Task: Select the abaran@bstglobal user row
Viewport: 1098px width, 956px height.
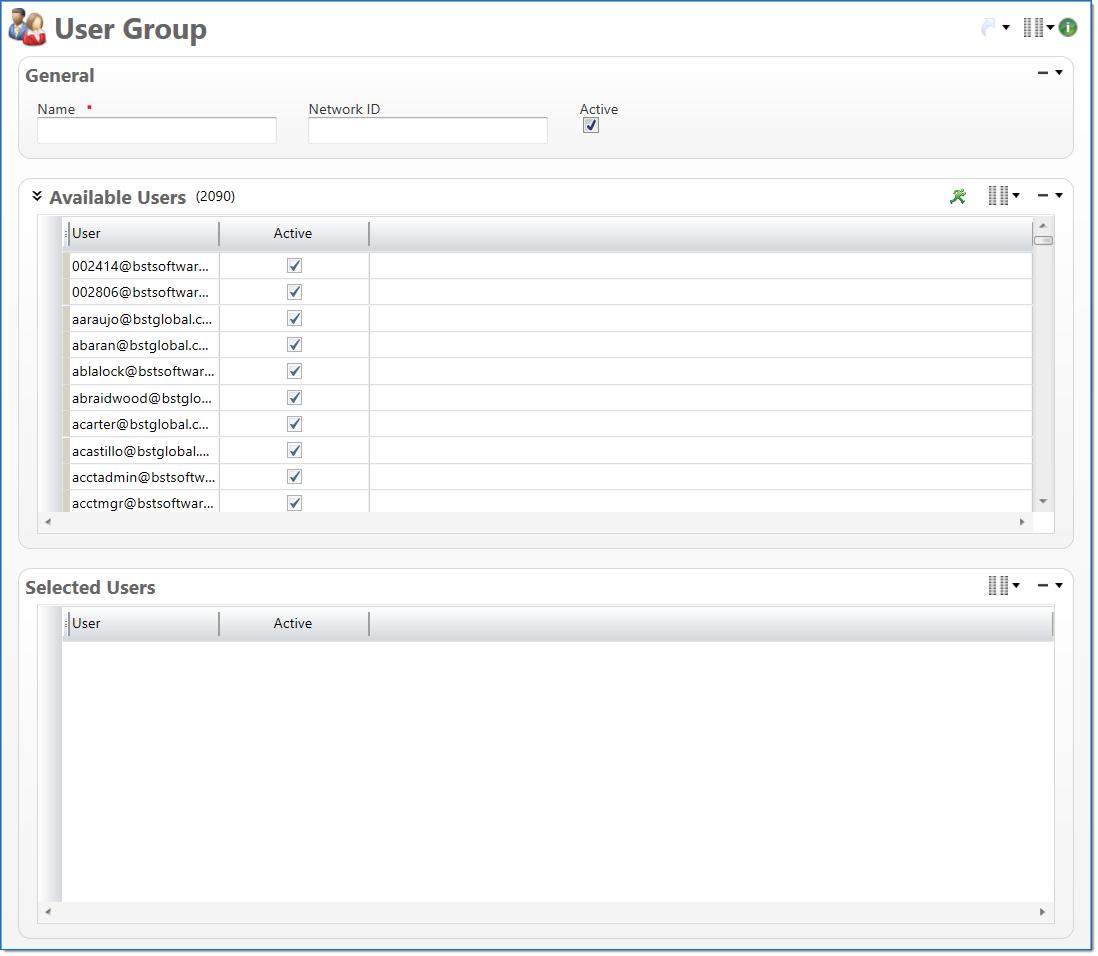Action: tap(141, 345)
